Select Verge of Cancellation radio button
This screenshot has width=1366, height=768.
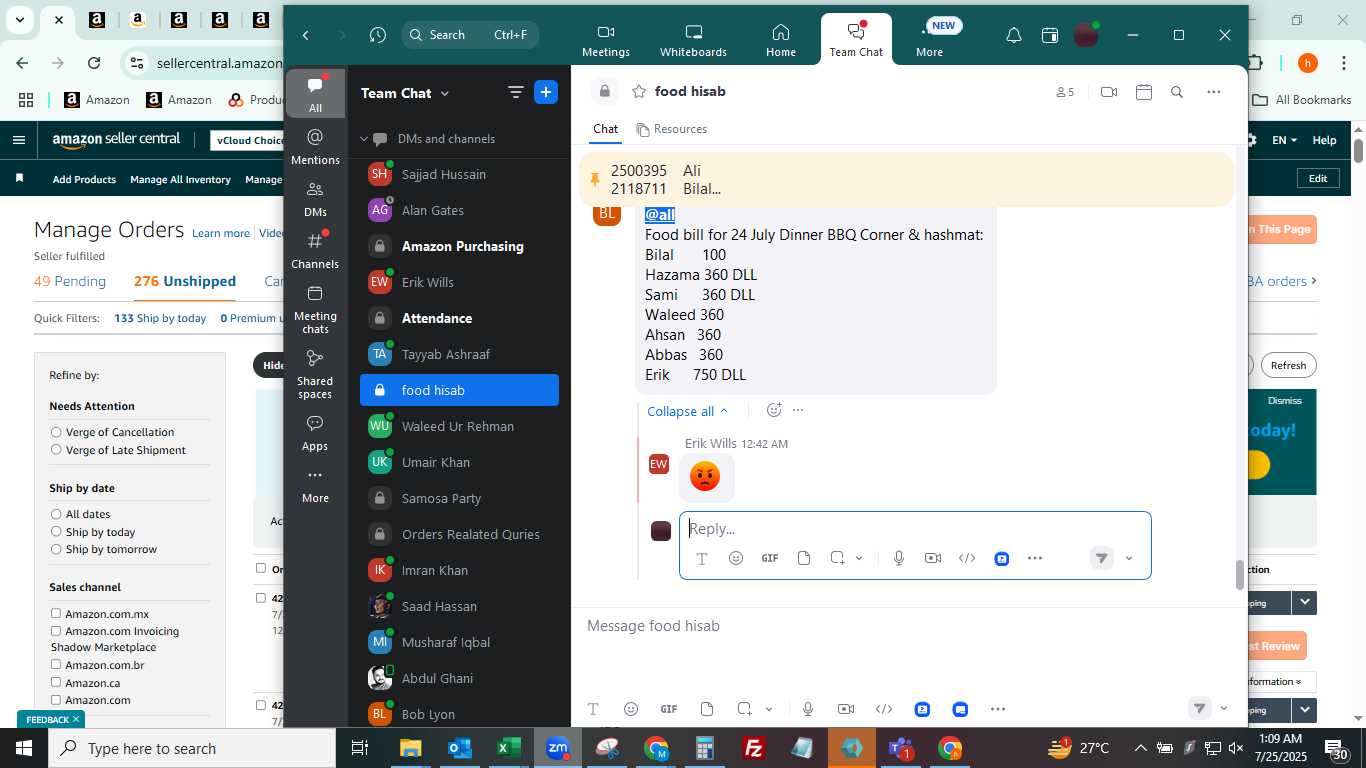click(x=56, y=432)
